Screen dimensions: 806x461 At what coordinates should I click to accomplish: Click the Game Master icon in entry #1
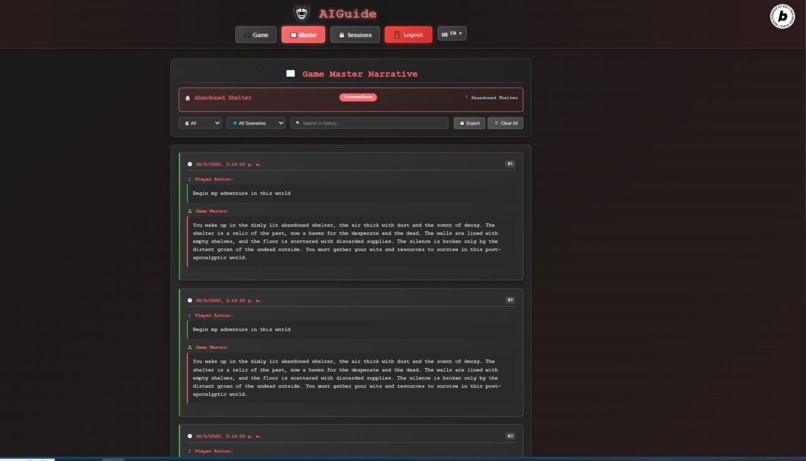click(x=190, y=211)
